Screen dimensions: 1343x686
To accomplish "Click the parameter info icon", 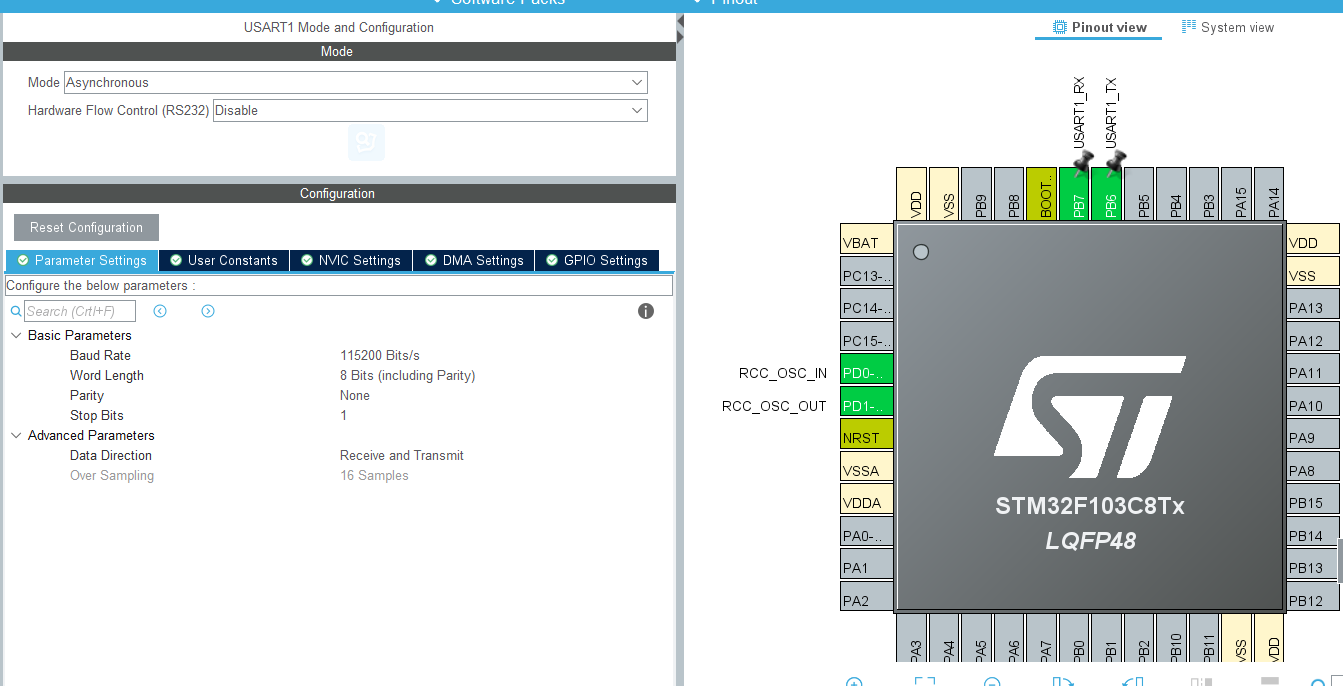I will tap(646, 311).
